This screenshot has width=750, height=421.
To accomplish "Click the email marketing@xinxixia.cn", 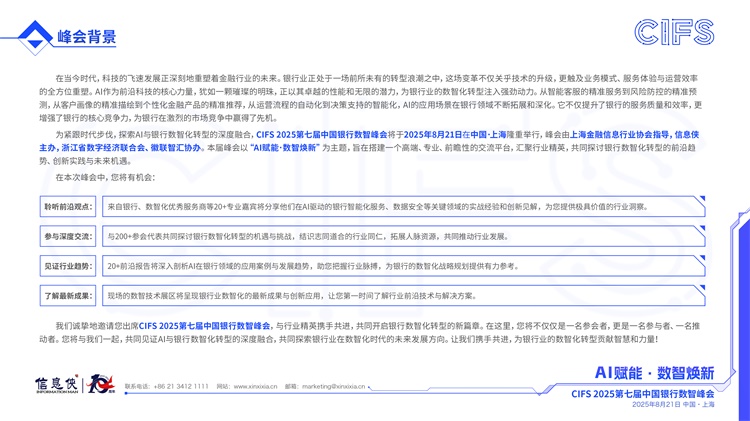I will pos(333,387).
